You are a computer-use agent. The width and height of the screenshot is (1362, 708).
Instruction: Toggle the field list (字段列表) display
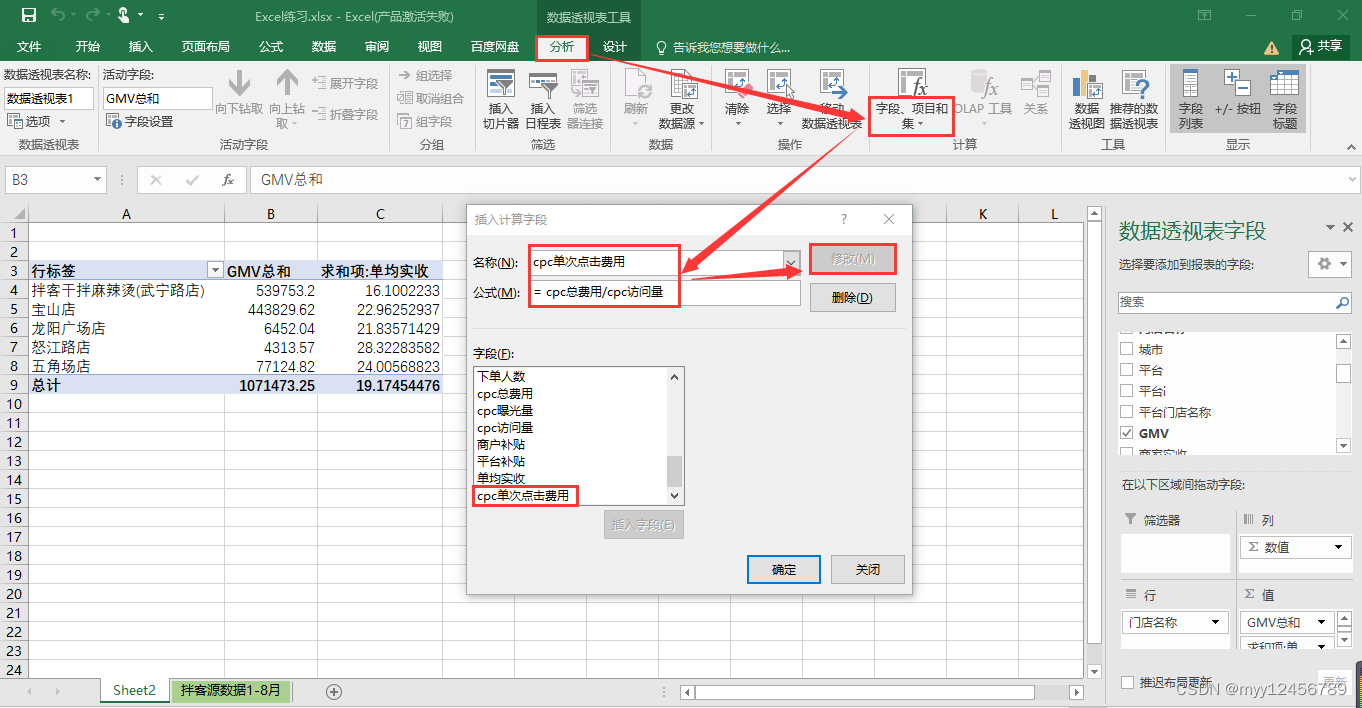[x=1191, y=100]
